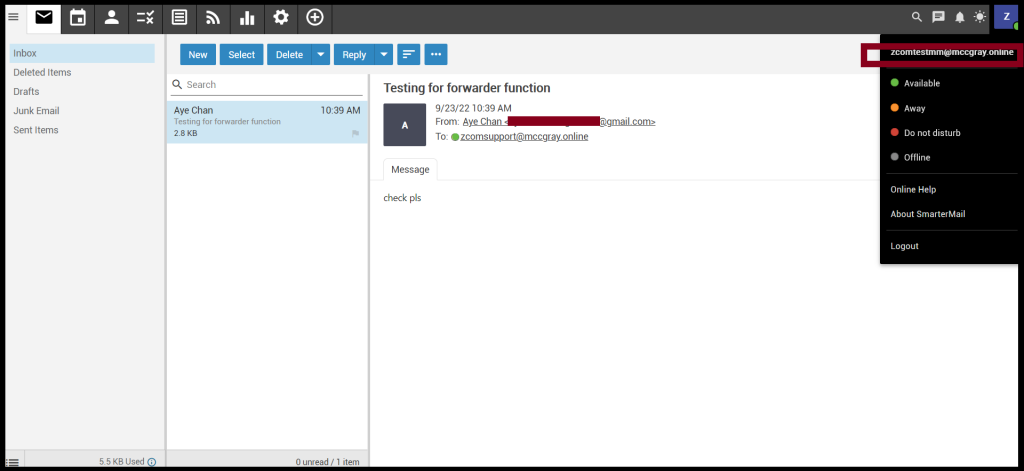The width and height of the screenshot is (1024, 471).
Task: Click the top bar search magnifier icon
Action: (x=917, y=17)
